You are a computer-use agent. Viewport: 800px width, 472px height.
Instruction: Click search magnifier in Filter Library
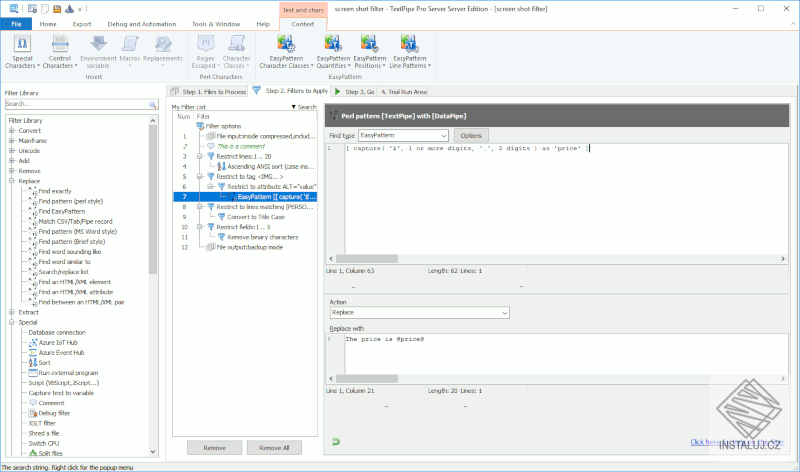tap(153, 104)
